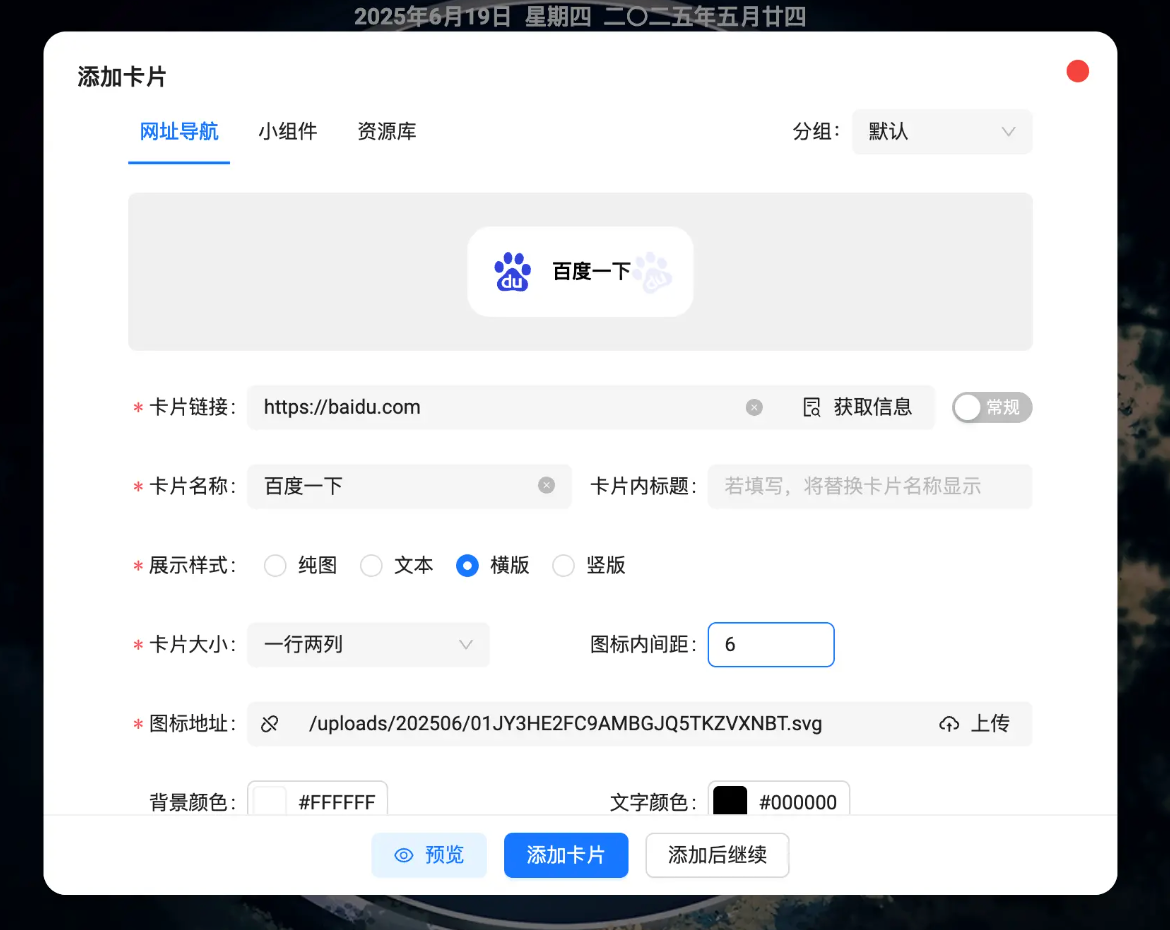Click the 上传 upload button
The image size is (1170, 930).
tap(975, 723)
